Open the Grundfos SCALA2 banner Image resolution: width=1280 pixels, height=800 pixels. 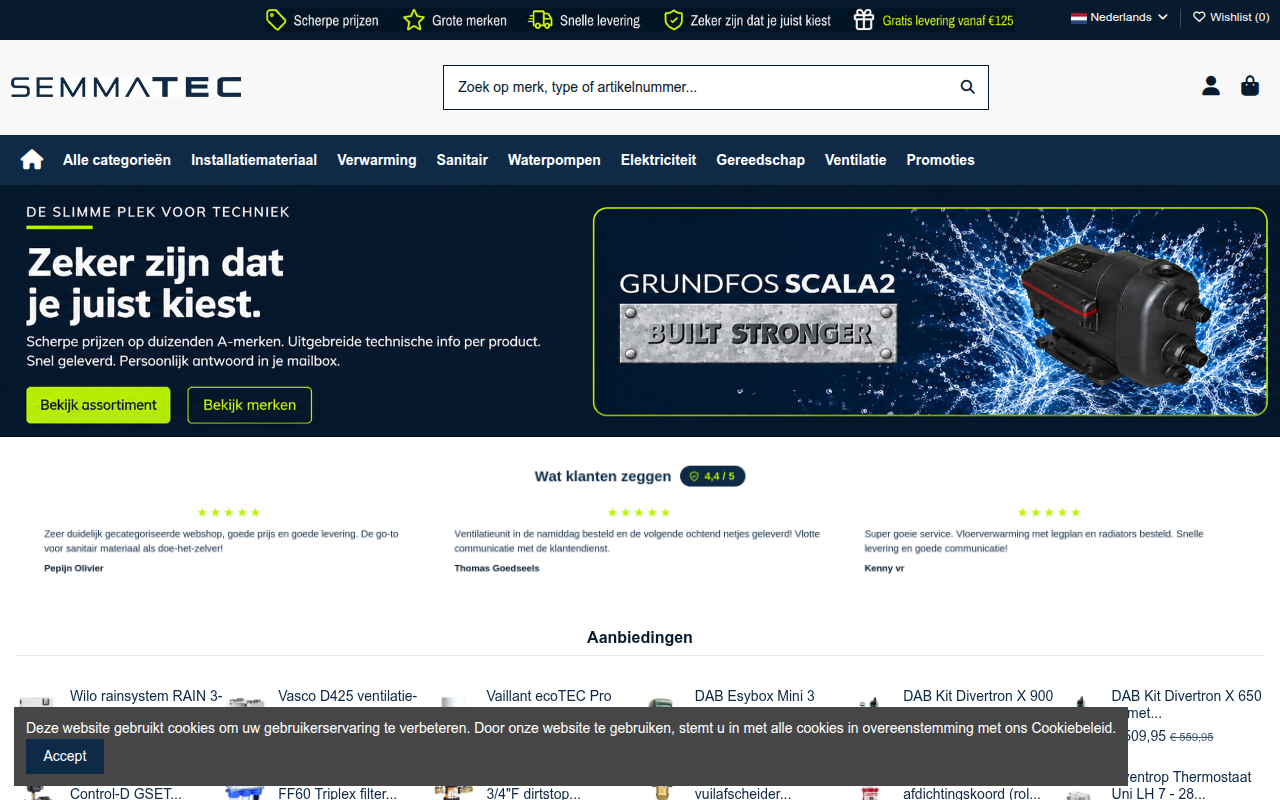click(930, 311)
